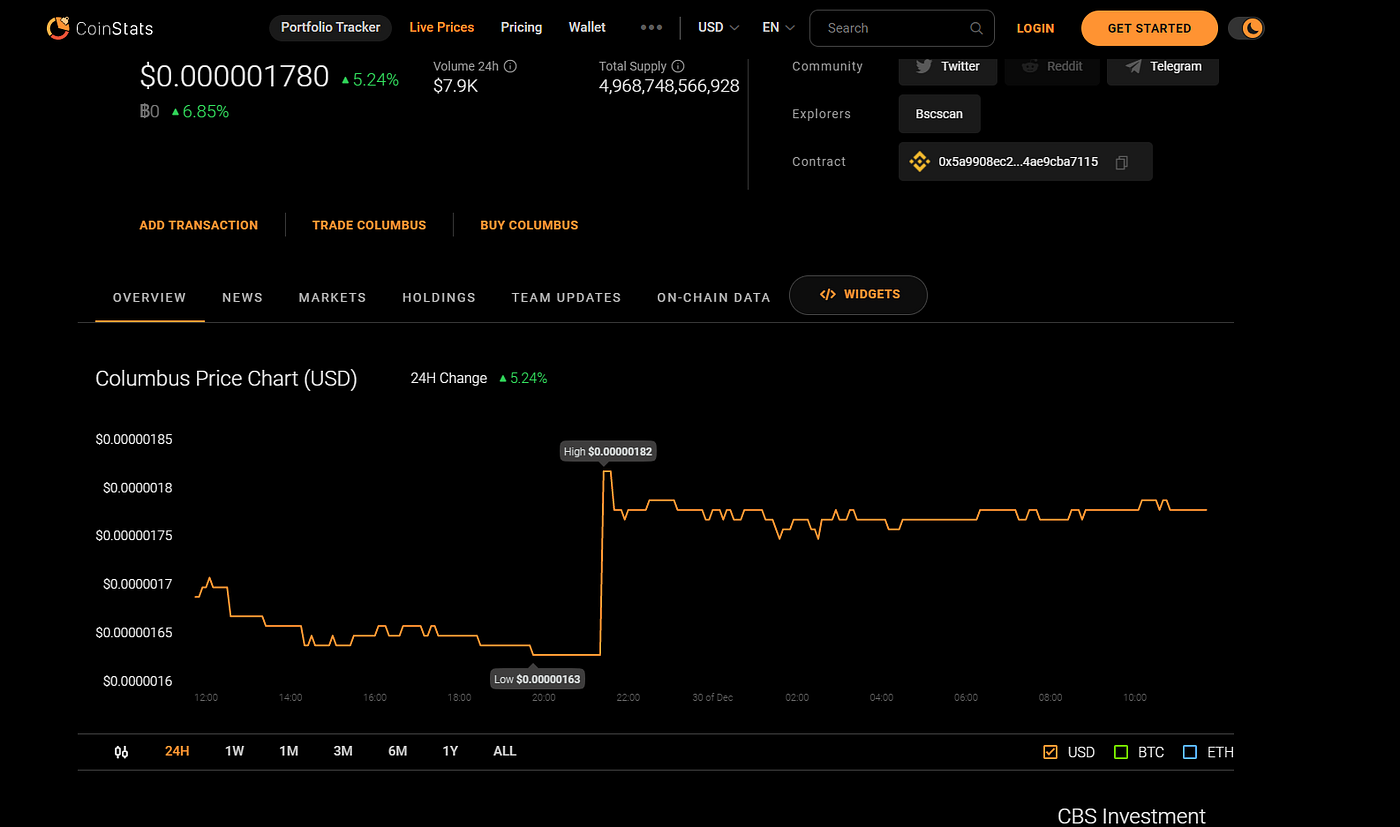1400x827 pixels.
Task: Click the contract address 0x5a9908ec2...4ae9cba7115
Action: click(1018, 161)
